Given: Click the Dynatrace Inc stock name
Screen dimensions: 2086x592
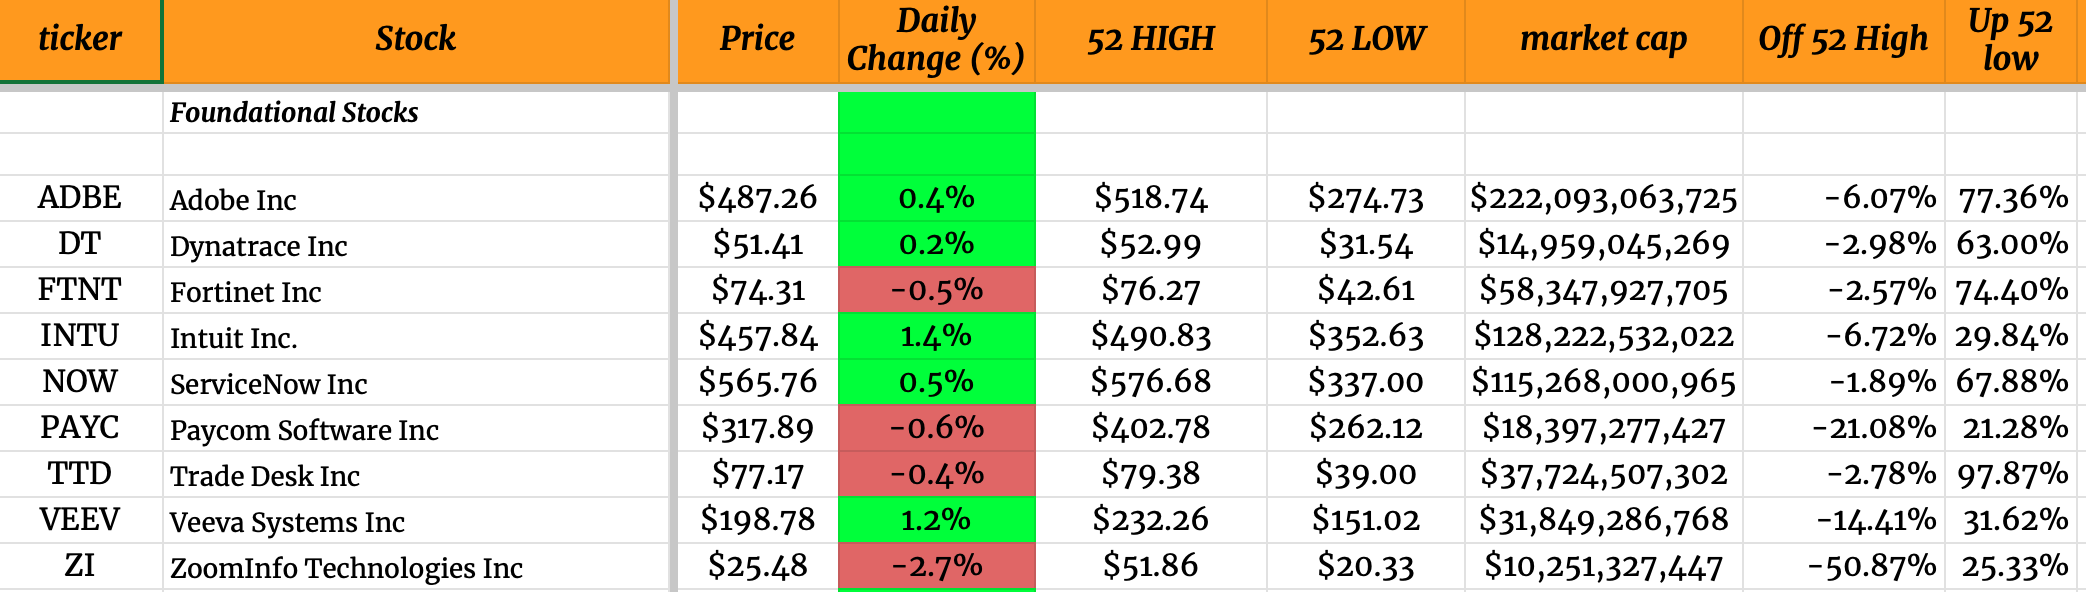Looking at the screenshot, I should [259, 246].
